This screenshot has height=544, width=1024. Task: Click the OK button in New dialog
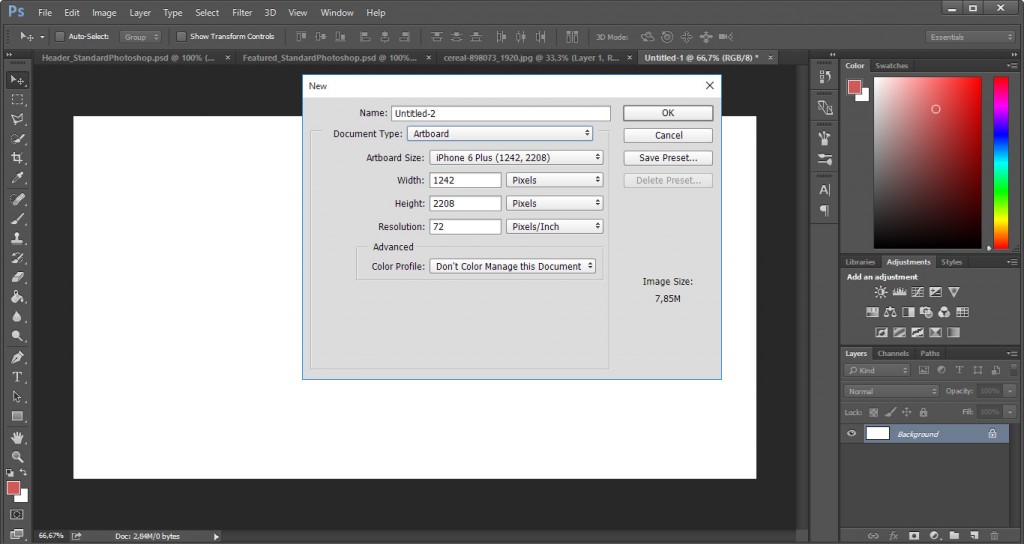tap(668, 113)
